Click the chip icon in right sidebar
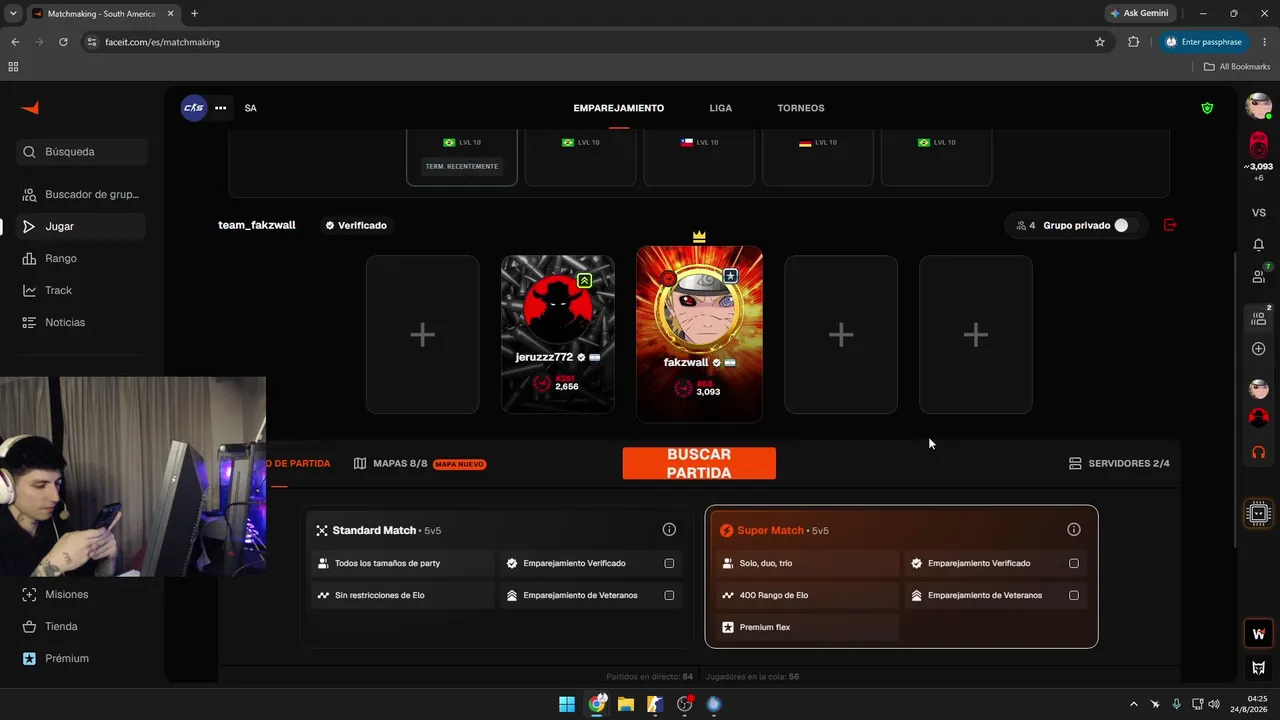Screen dimensions: 1280x720 [1259, 513]
